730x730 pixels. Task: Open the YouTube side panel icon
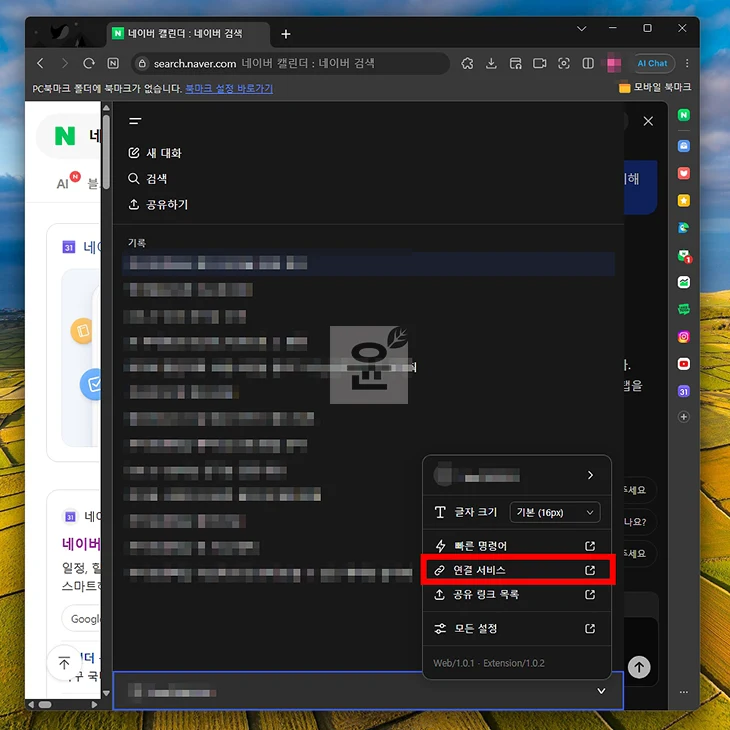click(683, 364)
